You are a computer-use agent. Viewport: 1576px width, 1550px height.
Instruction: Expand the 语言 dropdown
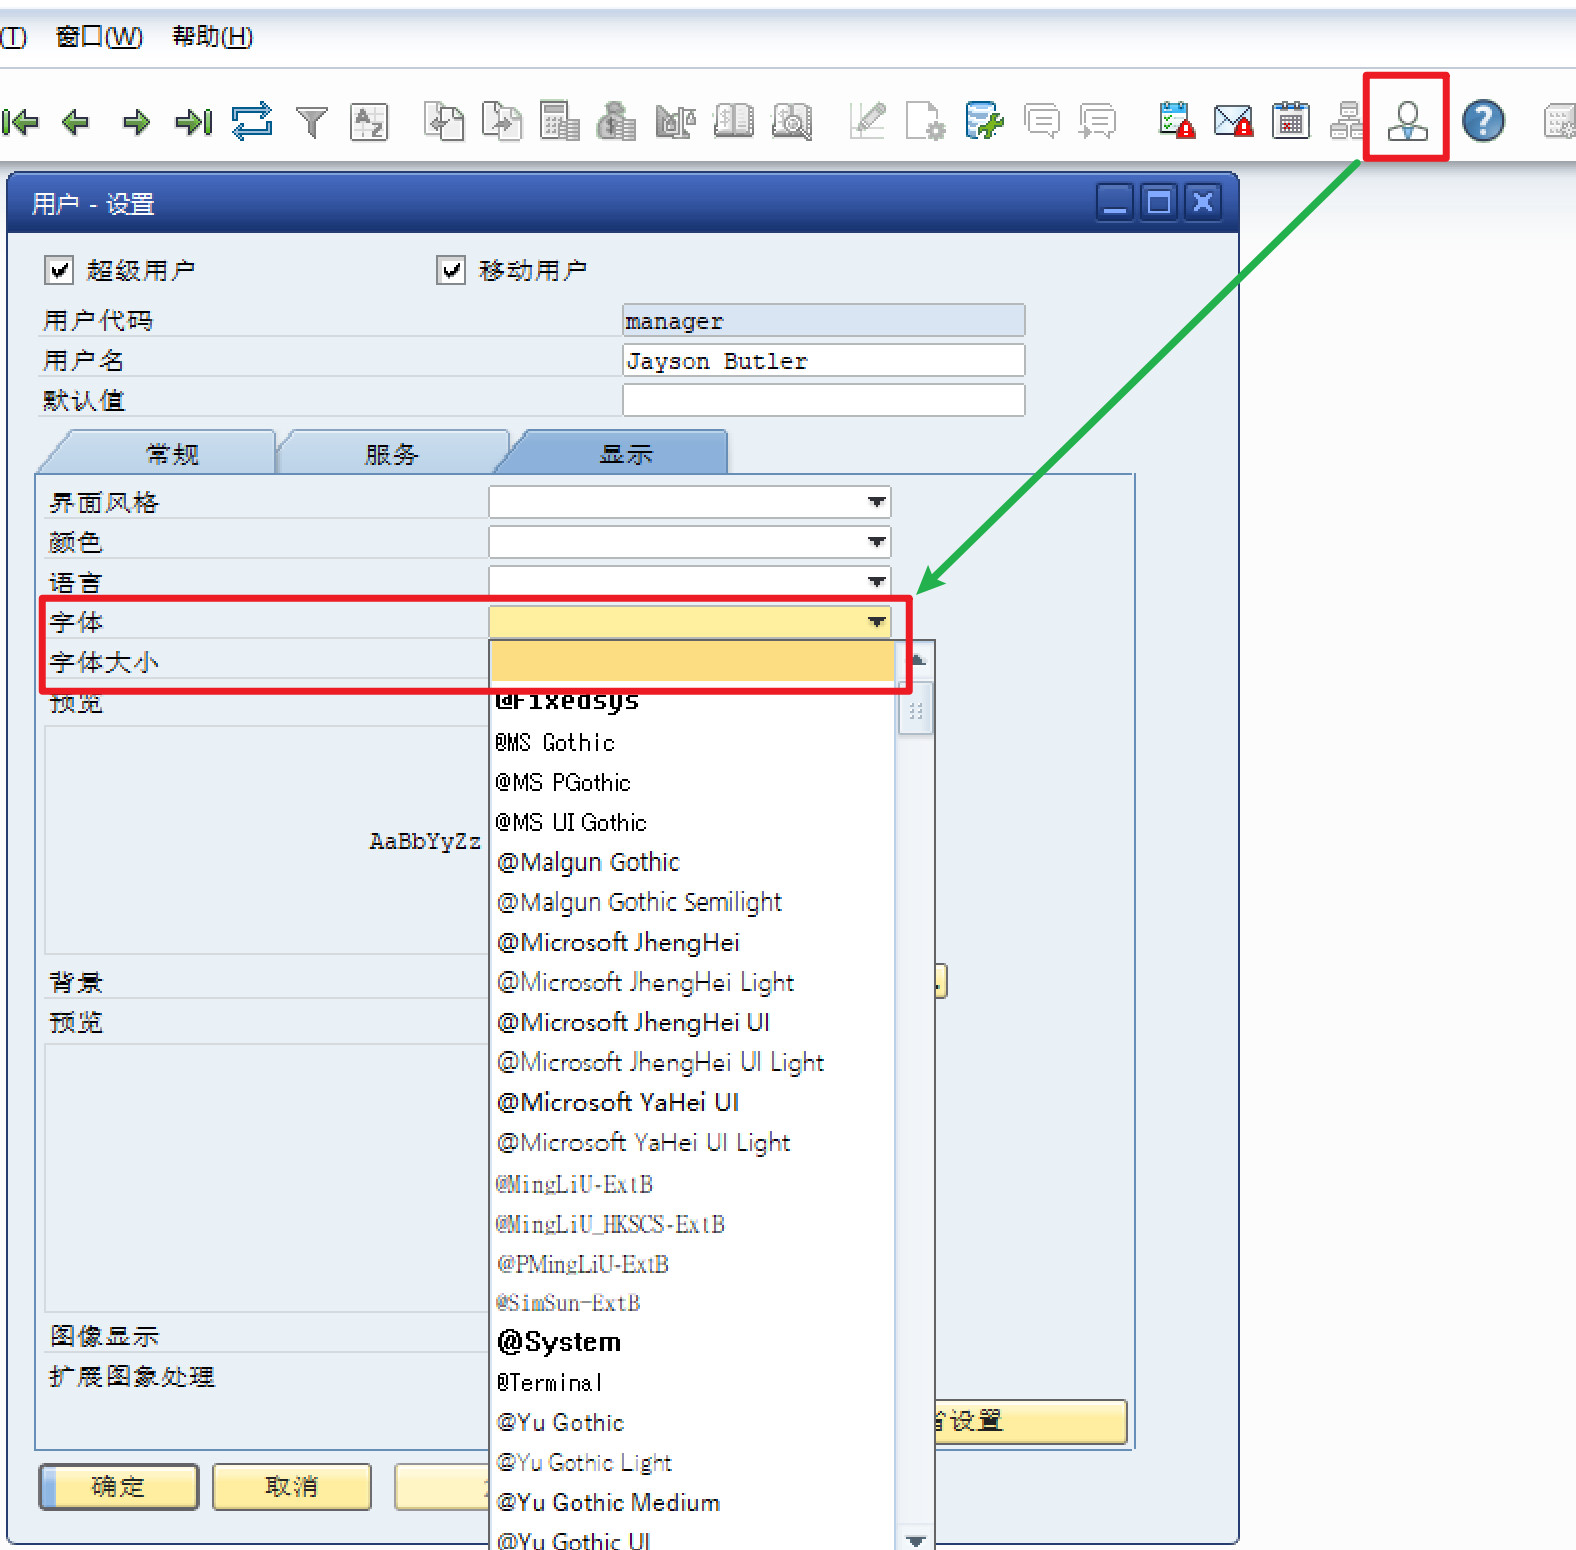pos(876,581)
